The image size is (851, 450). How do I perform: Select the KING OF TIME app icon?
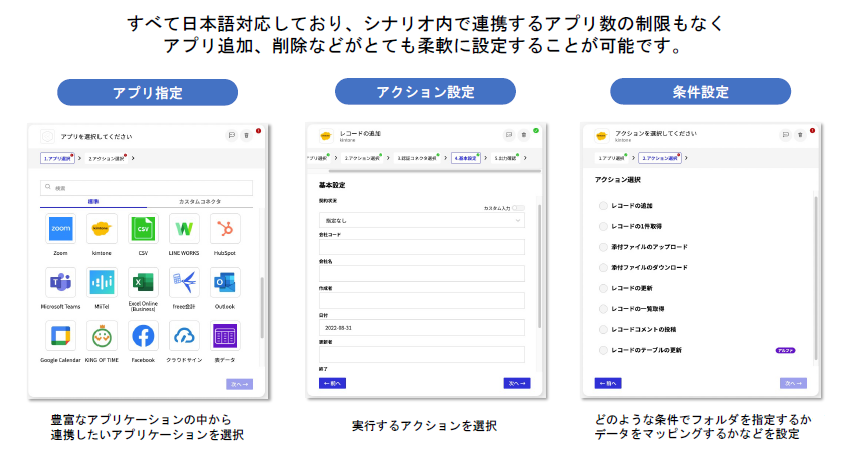tap(101, 336)
